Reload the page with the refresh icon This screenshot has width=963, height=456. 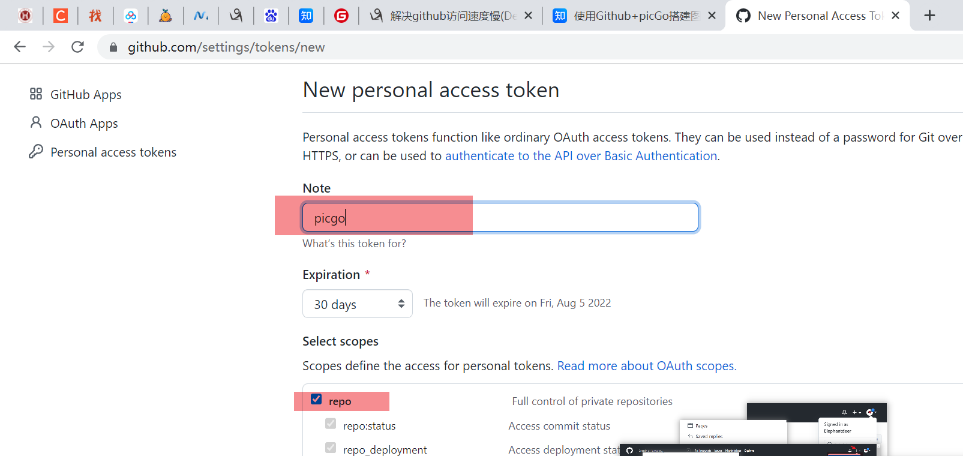point(78,47)
